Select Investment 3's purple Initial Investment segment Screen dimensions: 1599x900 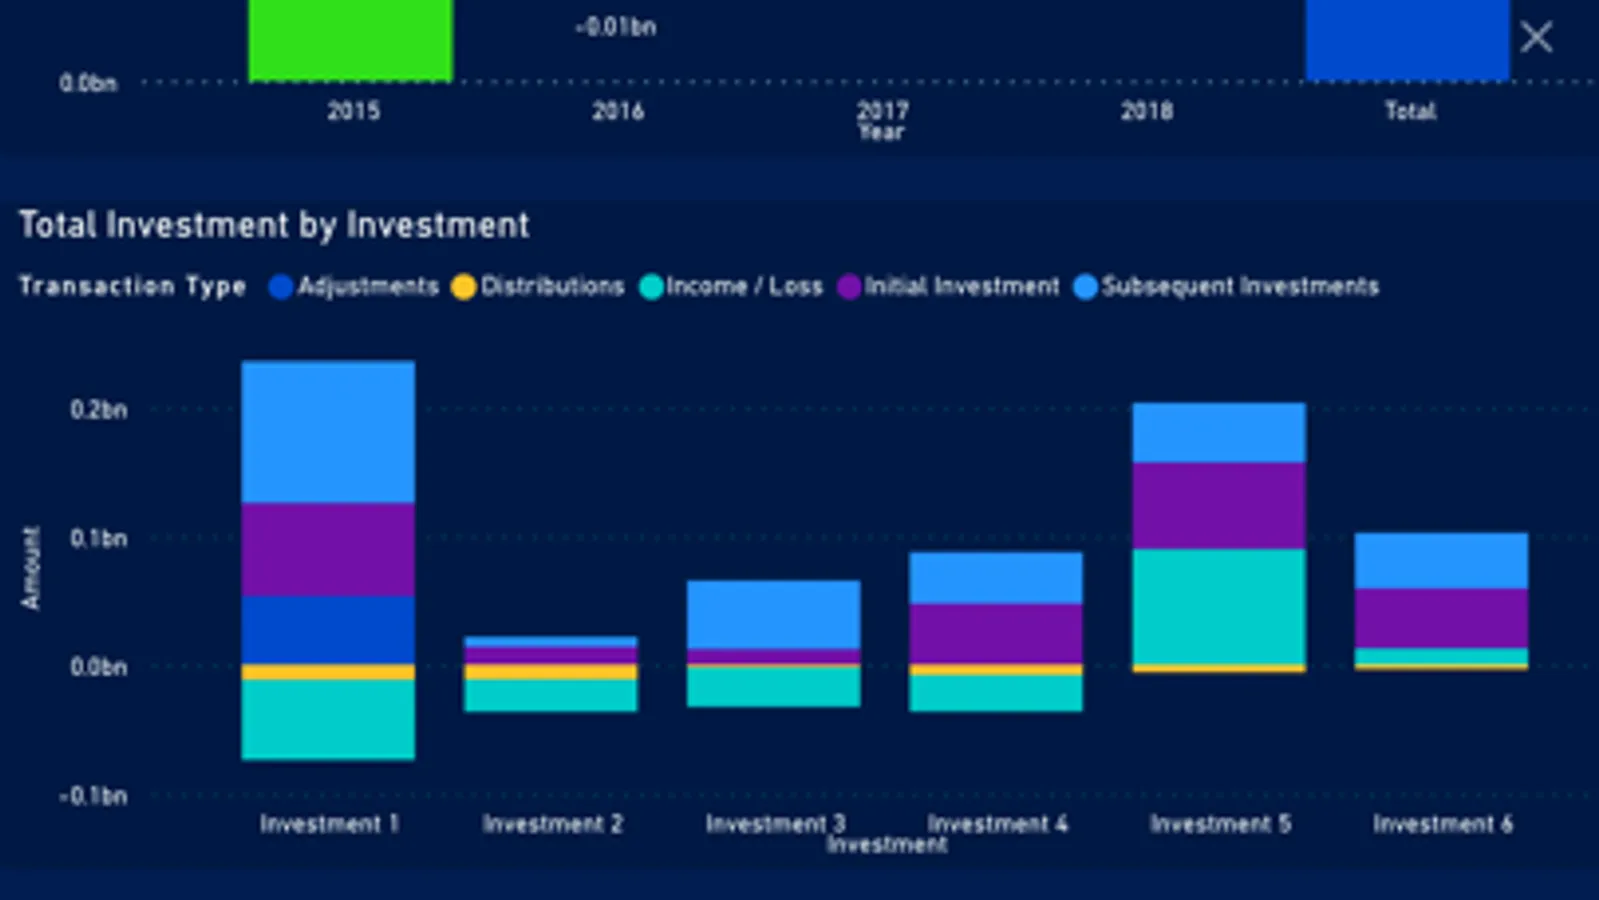[x=774, y=657]
